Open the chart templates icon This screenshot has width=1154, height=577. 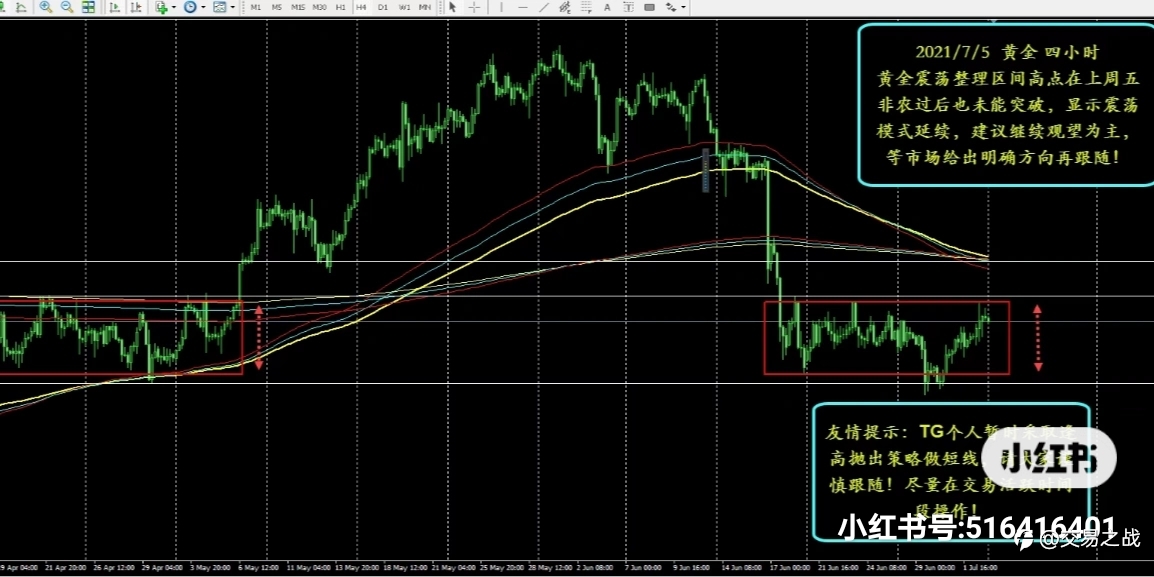(219, 7)
